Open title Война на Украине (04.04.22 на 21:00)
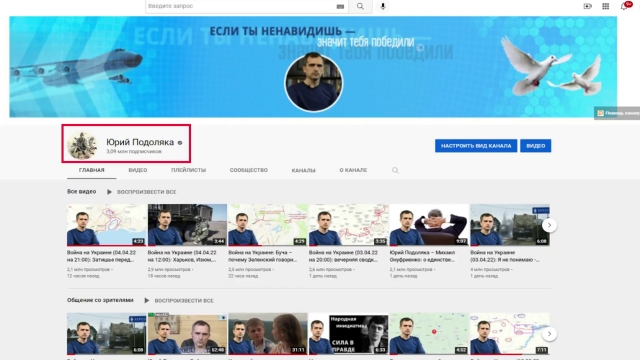 pyautogui.click(x=101, y=256)
